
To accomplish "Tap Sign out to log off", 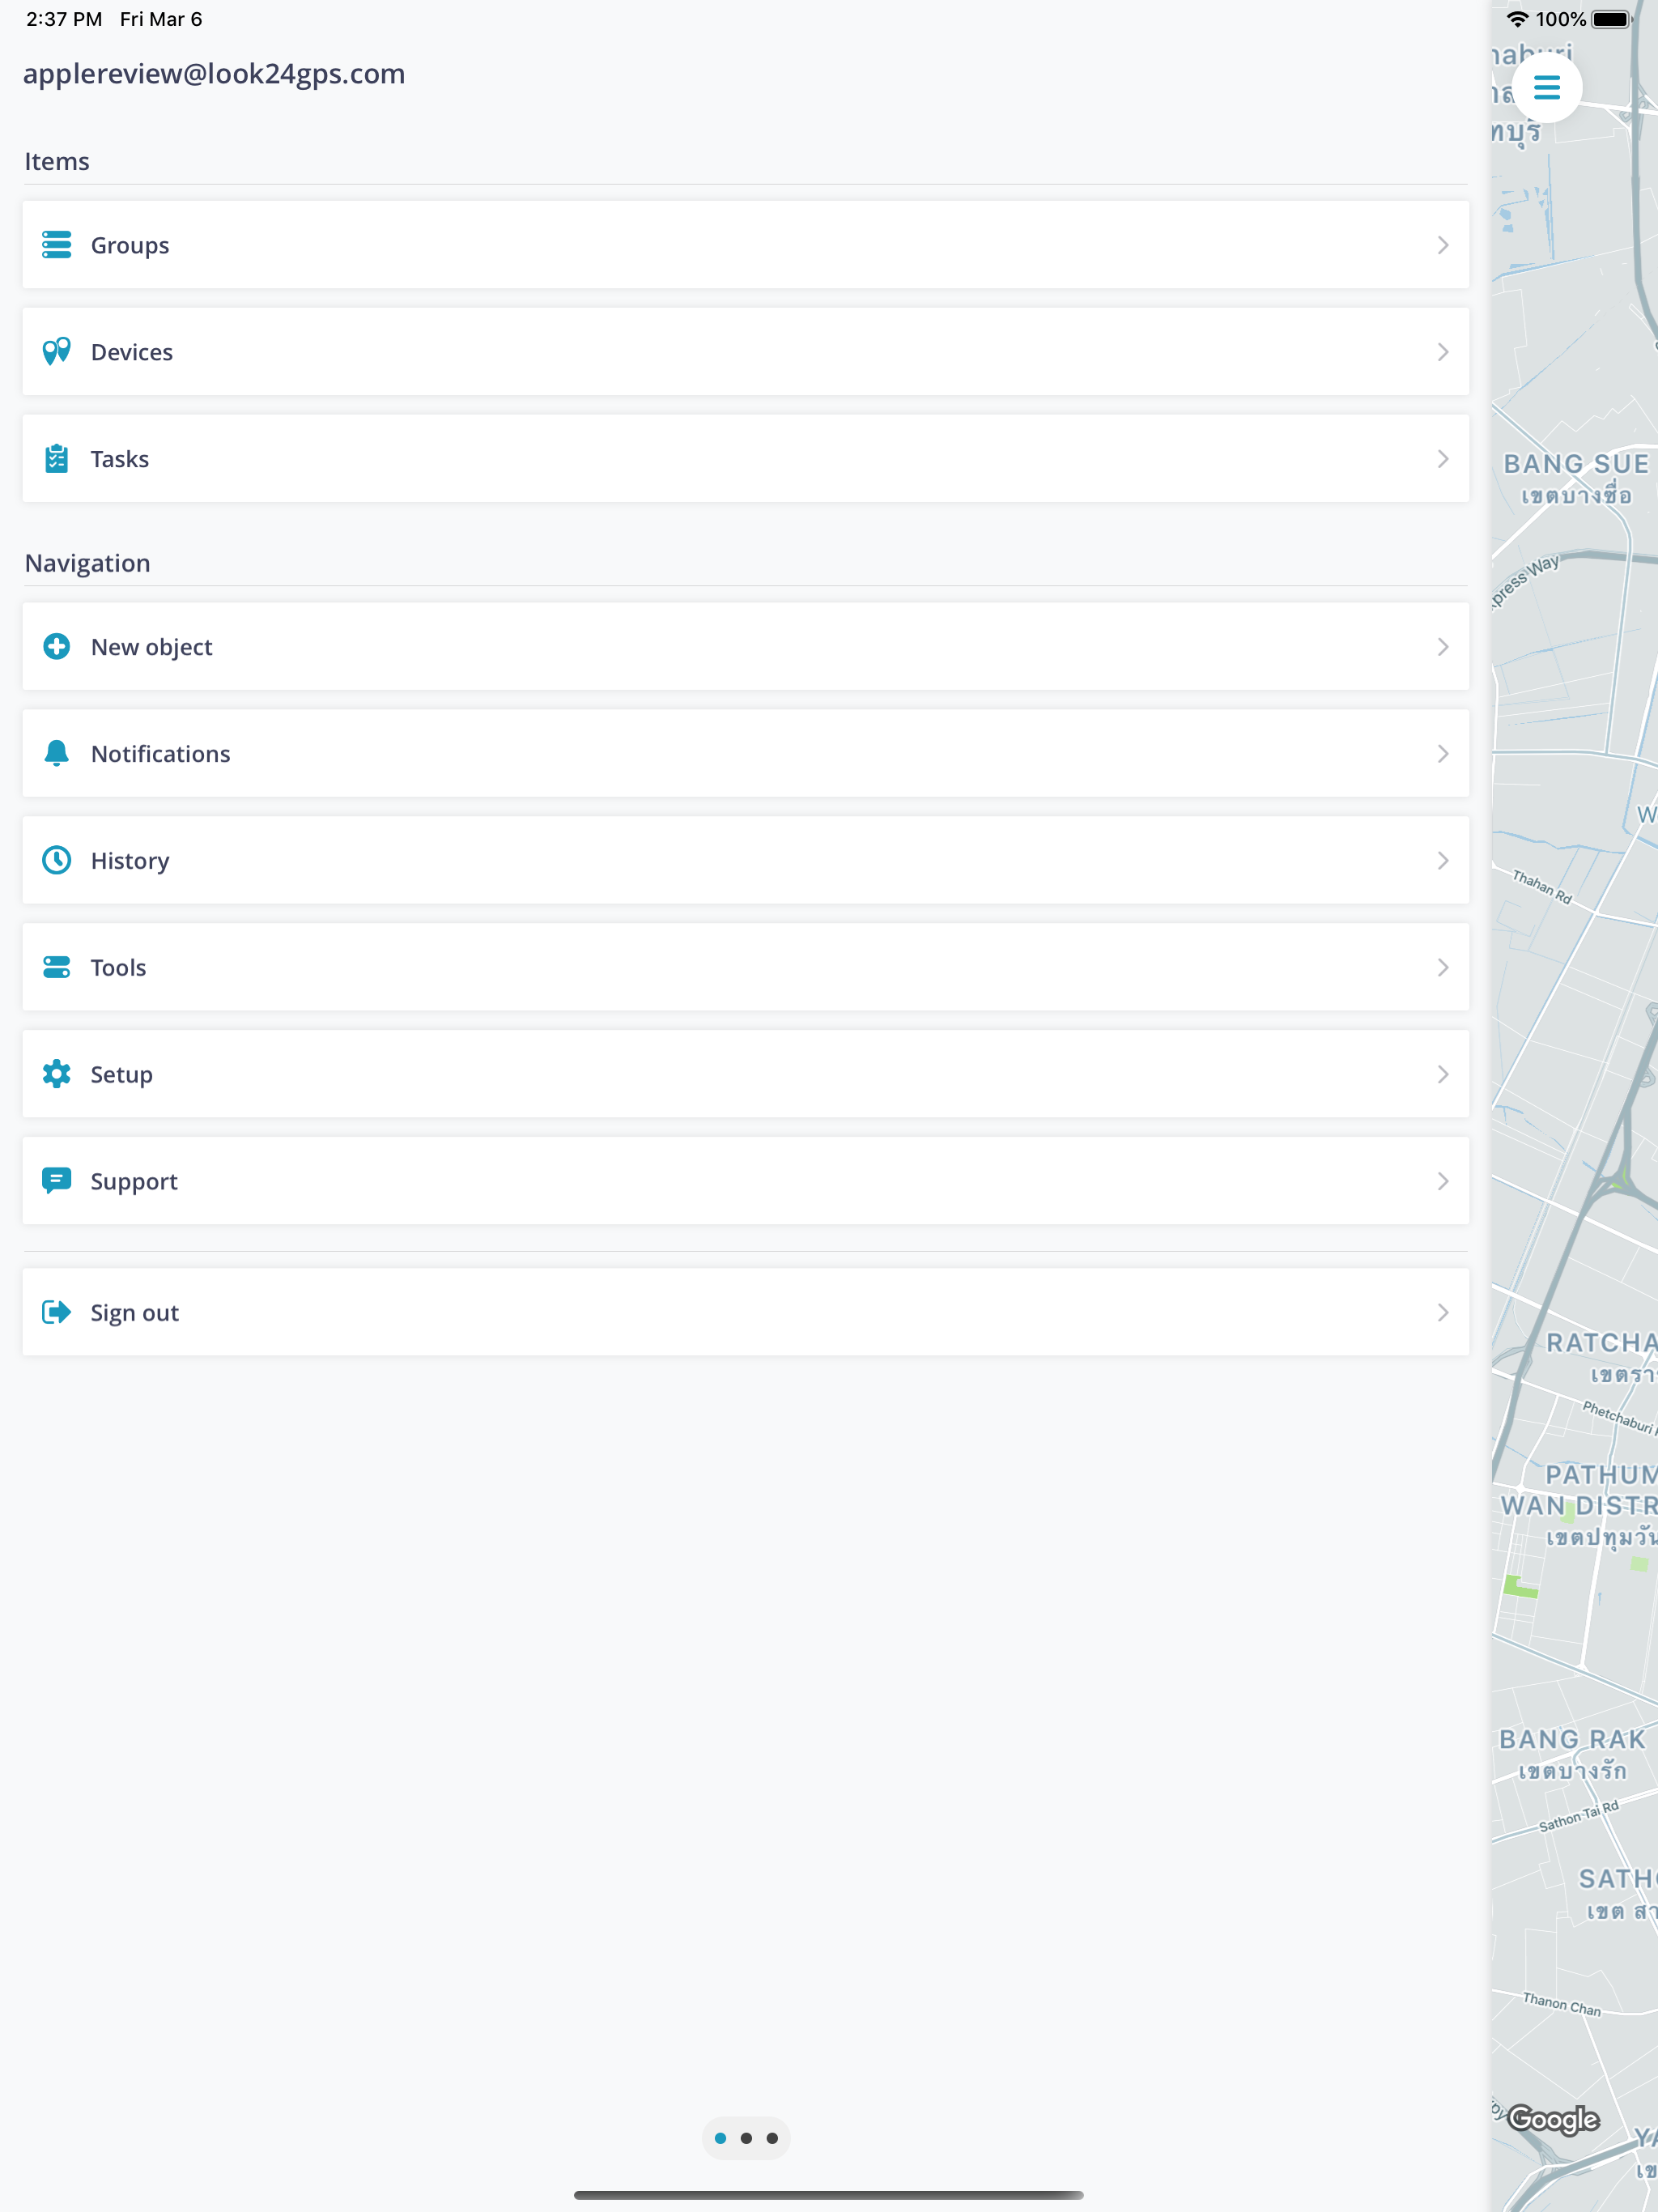I will click(746, 1313).
